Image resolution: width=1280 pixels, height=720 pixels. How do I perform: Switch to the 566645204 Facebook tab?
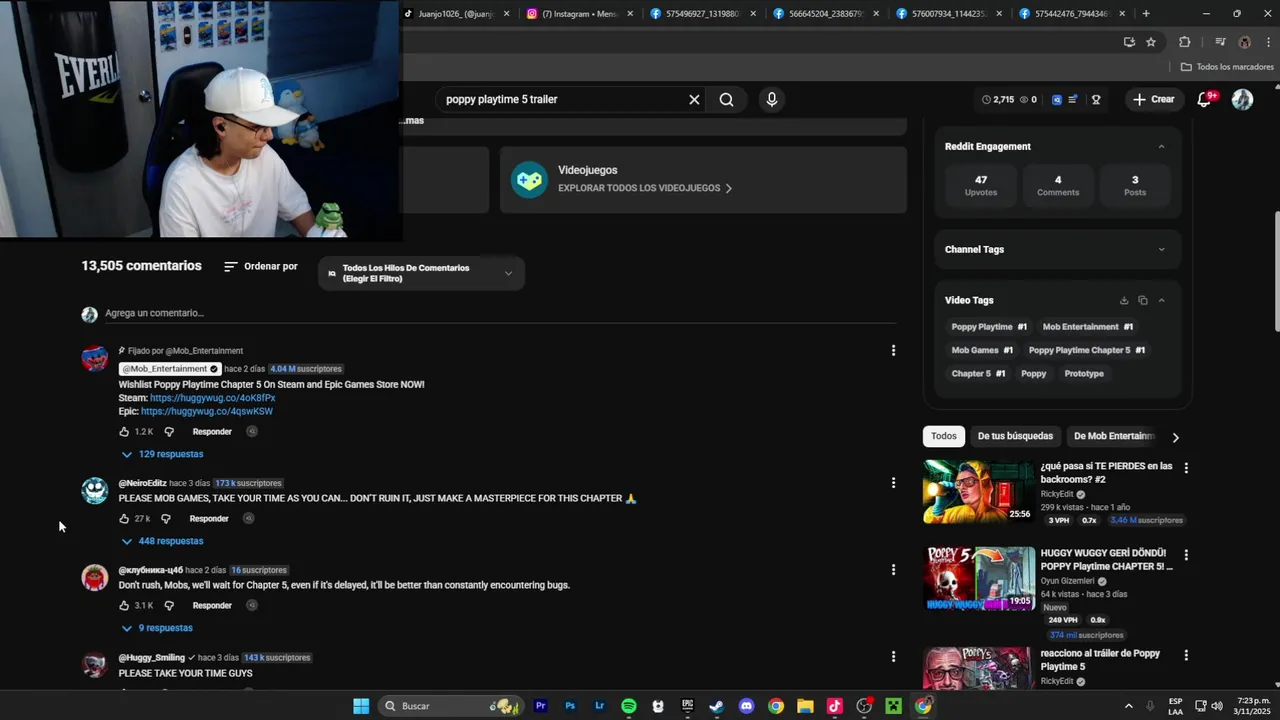(x=826, y=14)
